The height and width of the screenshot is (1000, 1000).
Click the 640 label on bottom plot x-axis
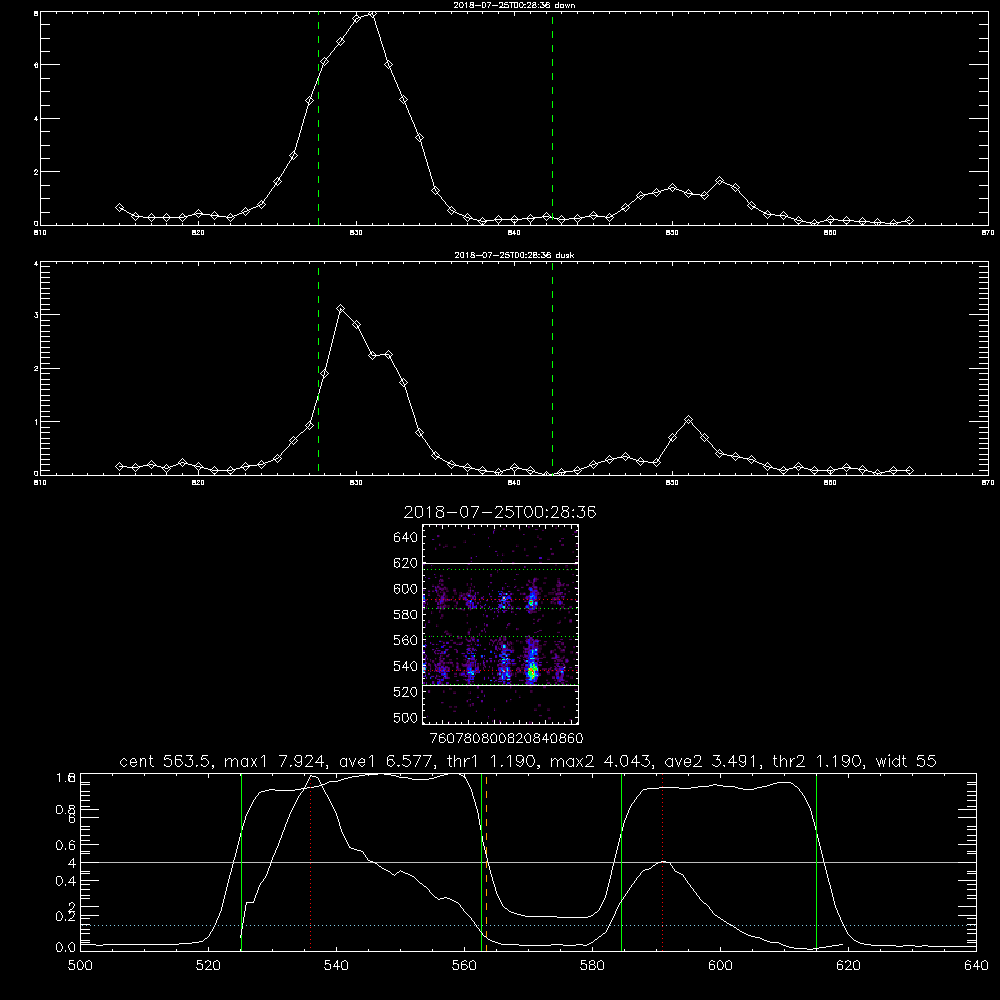coord(976,966)
